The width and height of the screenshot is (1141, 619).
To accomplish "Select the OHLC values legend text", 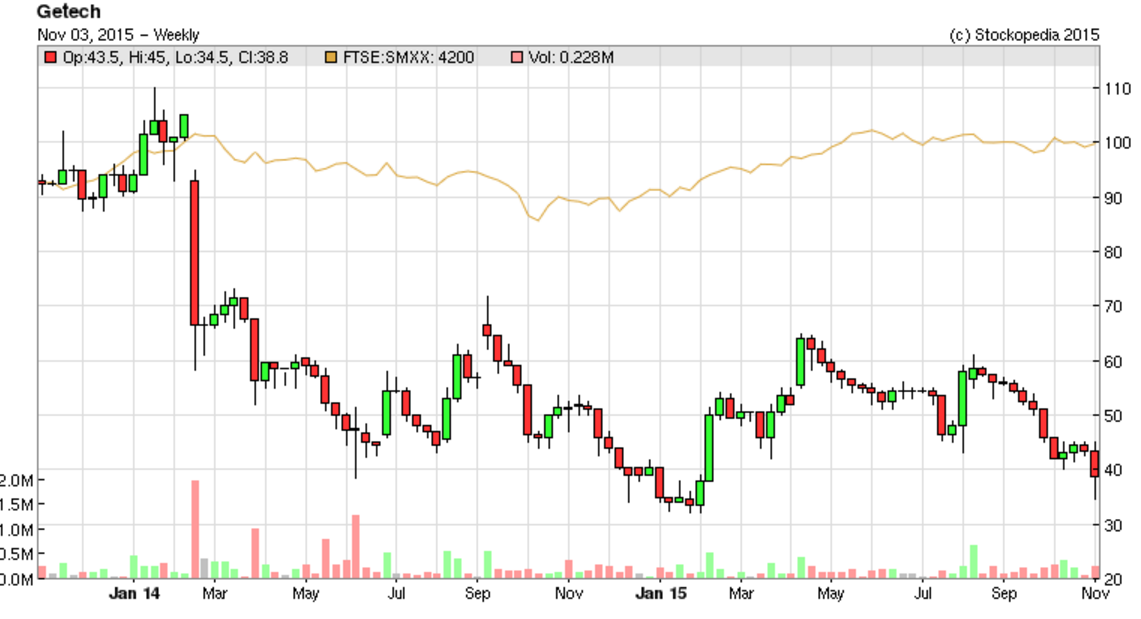I will click(x=175, y=58).
